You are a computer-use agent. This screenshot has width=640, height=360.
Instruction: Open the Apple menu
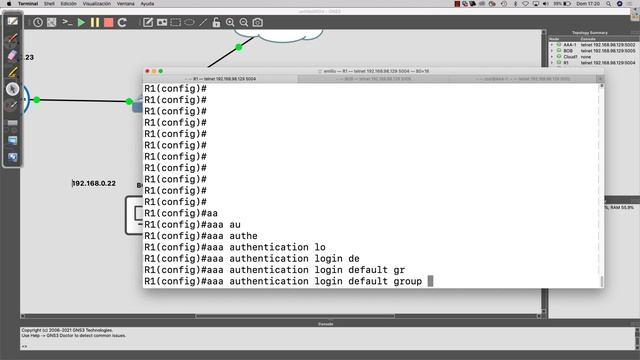coord(9,4)
